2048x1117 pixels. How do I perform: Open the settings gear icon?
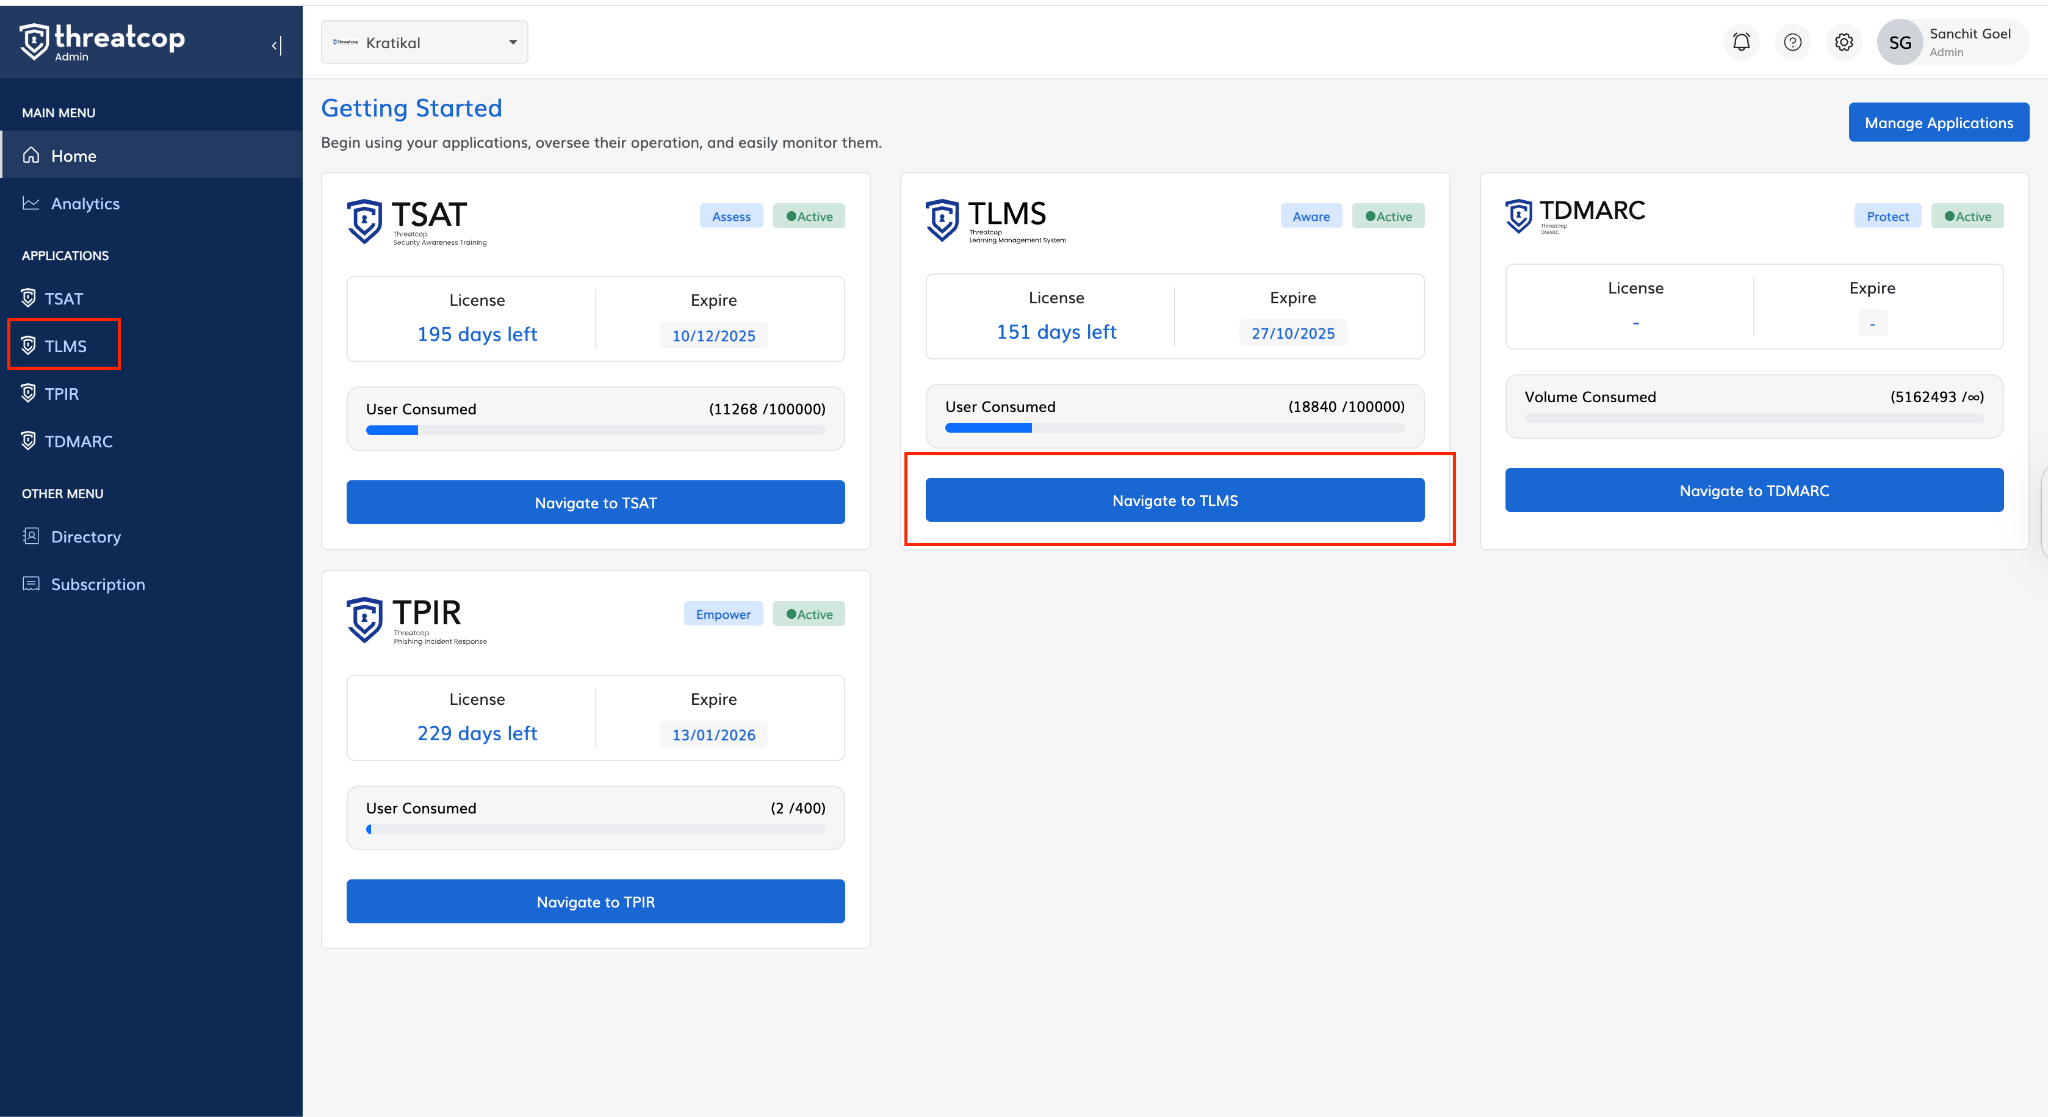[x=1844, y=42]
